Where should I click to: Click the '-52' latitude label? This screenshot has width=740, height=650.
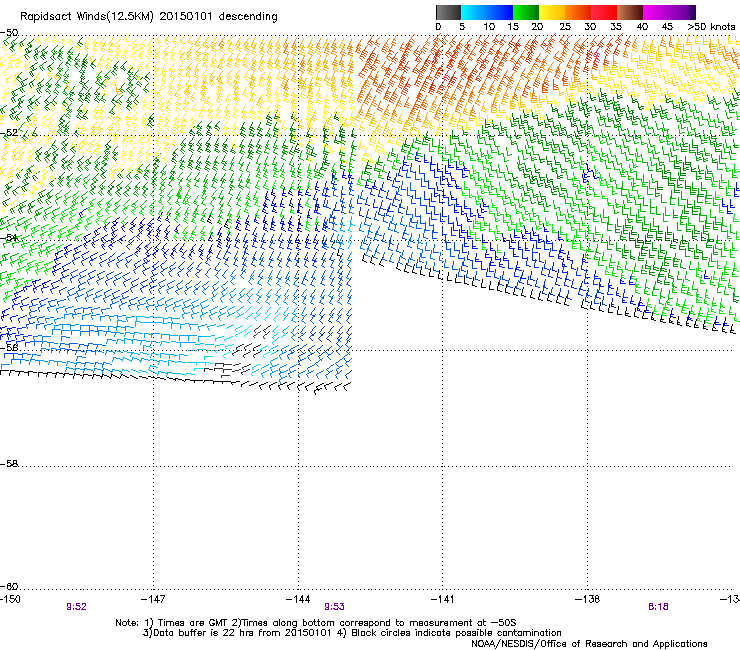coord(9,133)
